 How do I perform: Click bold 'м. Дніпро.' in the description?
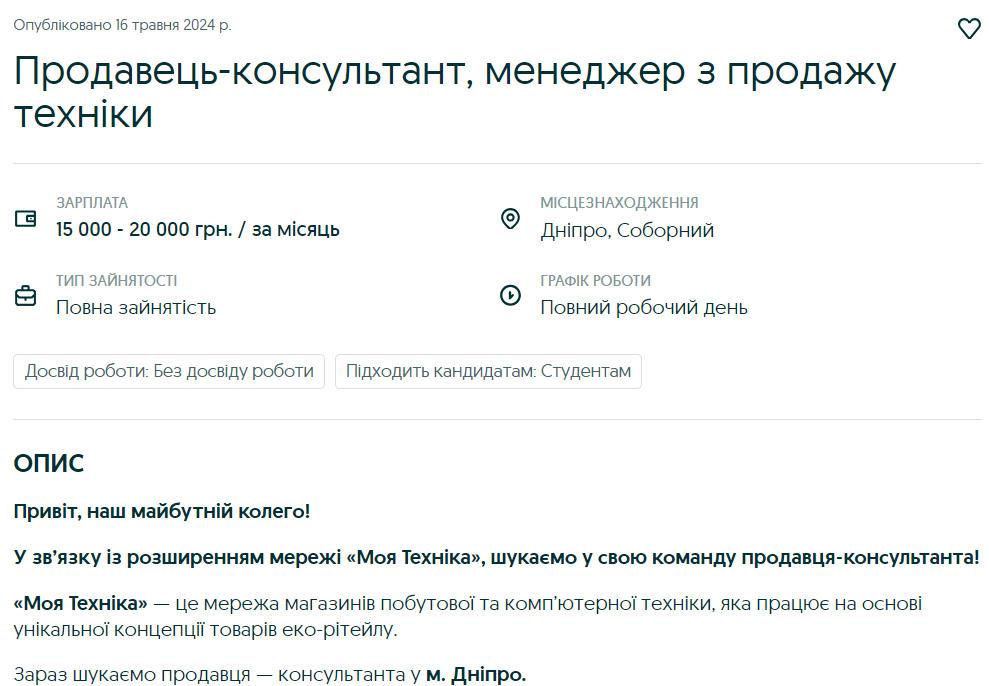[x=475, y=675]
